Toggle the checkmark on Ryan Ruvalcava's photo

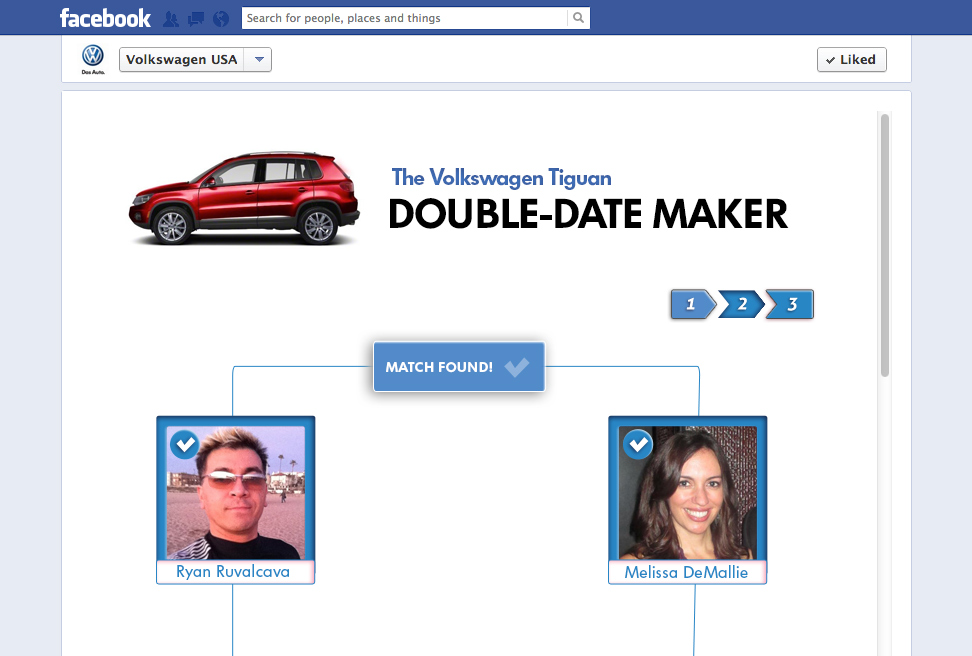point(184,444)
